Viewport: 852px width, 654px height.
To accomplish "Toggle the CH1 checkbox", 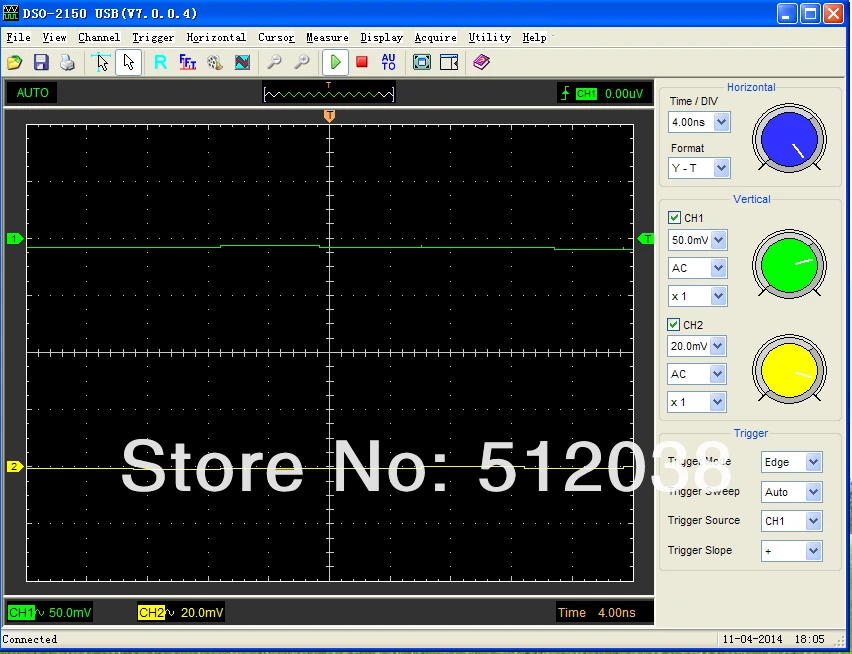I will click(674, 218).
